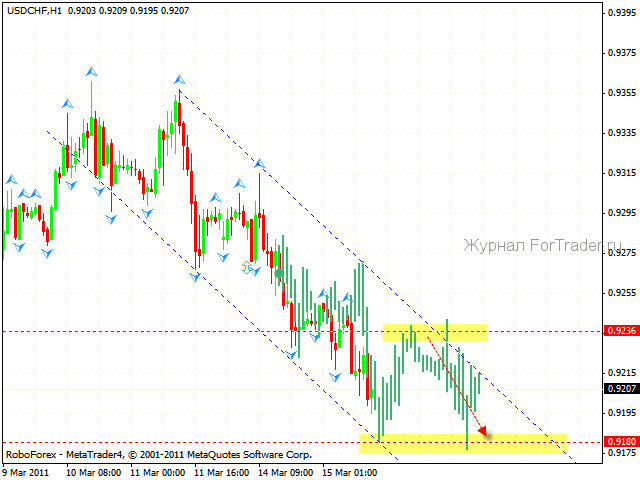The width and height of the screenshot is (640, 480).
Task: Click the 11 Mar 00:00 time label
Action: point(158,473)
